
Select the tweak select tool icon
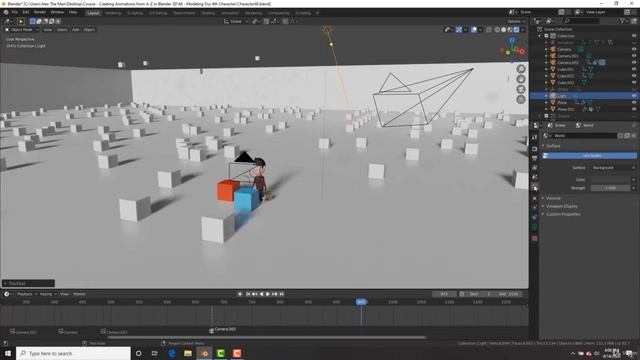point(21,21)
